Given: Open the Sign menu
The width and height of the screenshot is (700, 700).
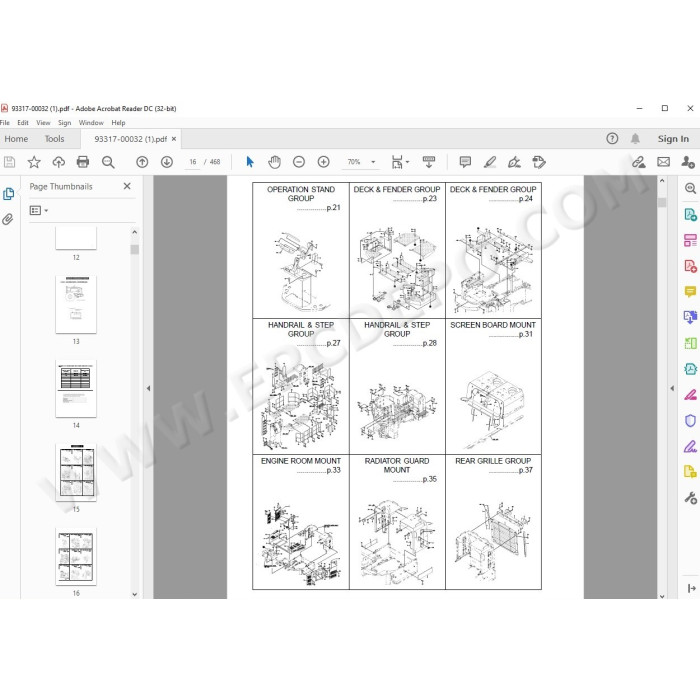Looking at the screenshot, I should coord(64,123).
